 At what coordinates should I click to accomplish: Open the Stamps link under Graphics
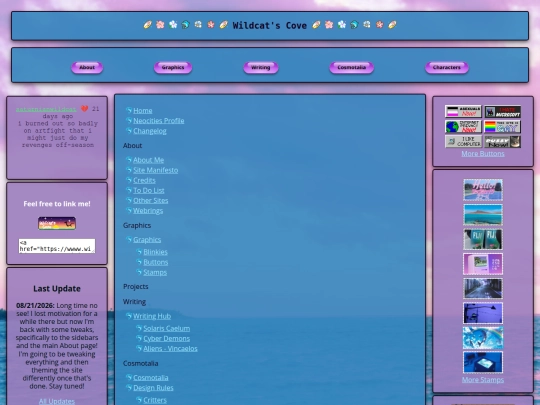point(155,272)
